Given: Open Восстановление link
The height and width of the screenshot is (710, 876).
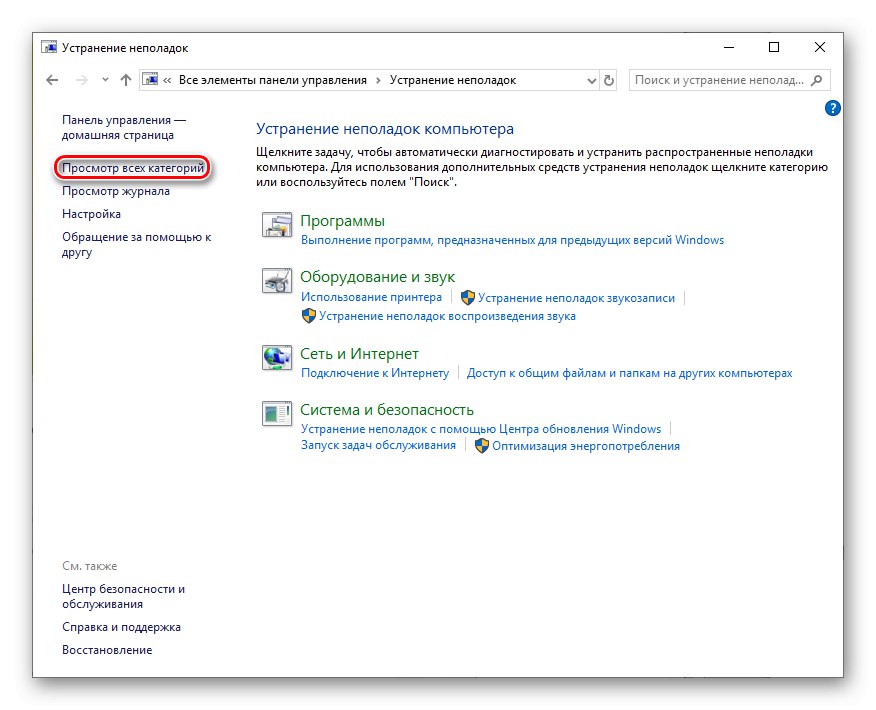Looking at the screenshot, I should (107, 650).
